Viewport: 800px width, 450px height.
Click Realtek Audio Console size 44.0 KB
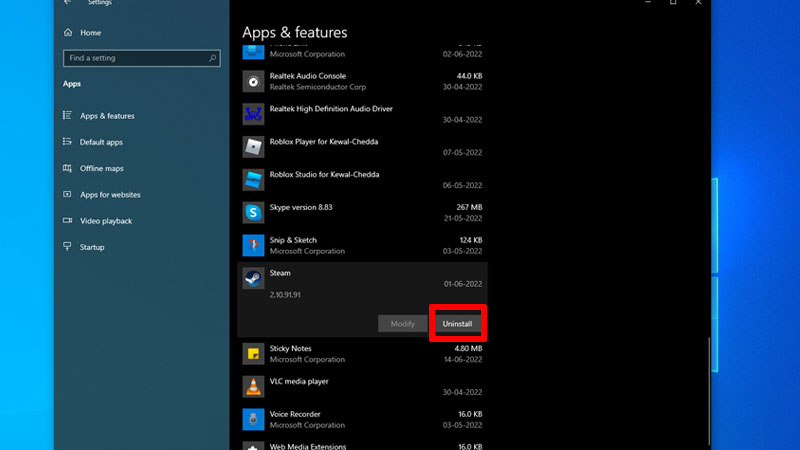(x=469, y=76)
